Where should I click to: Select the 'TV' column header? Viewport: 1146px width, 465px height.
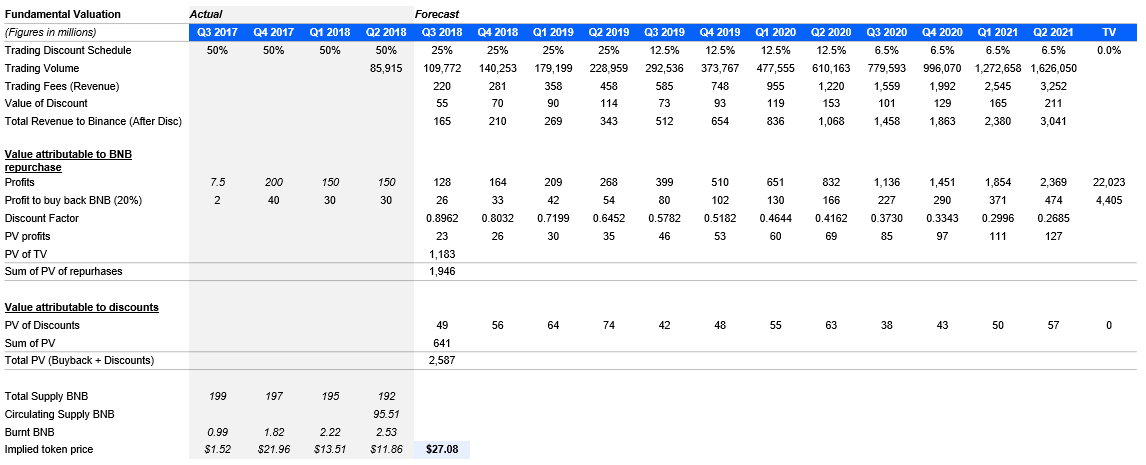[x=1109, y=32]
